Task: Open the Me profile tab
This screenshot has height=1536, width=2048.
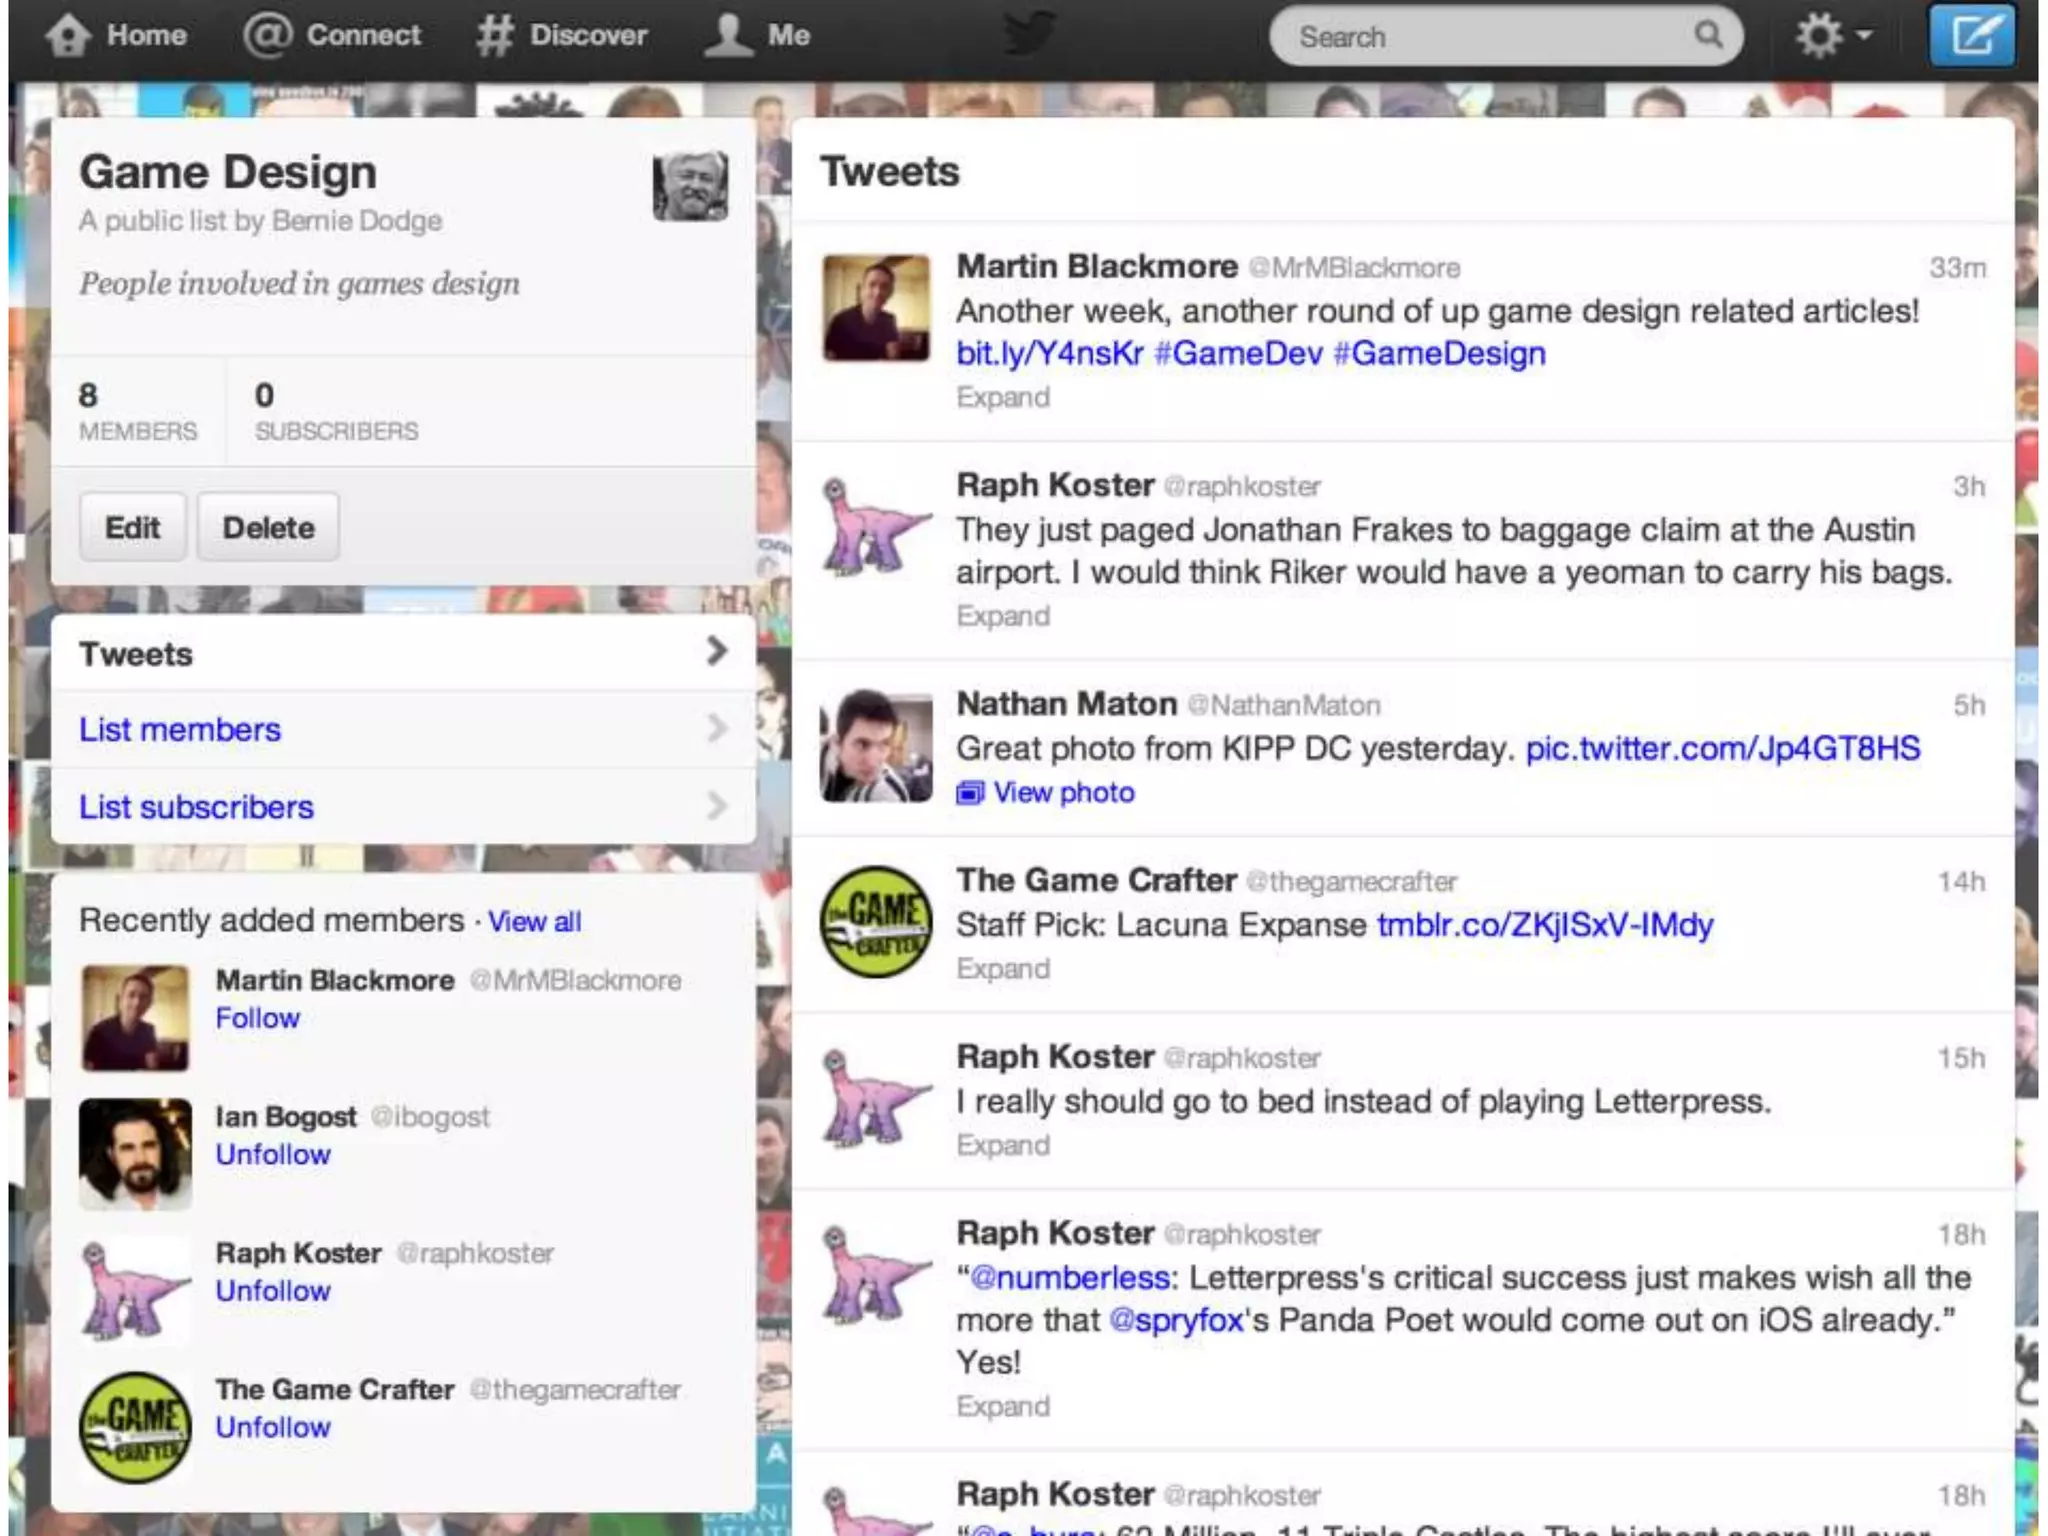Action: pos(757,35)
